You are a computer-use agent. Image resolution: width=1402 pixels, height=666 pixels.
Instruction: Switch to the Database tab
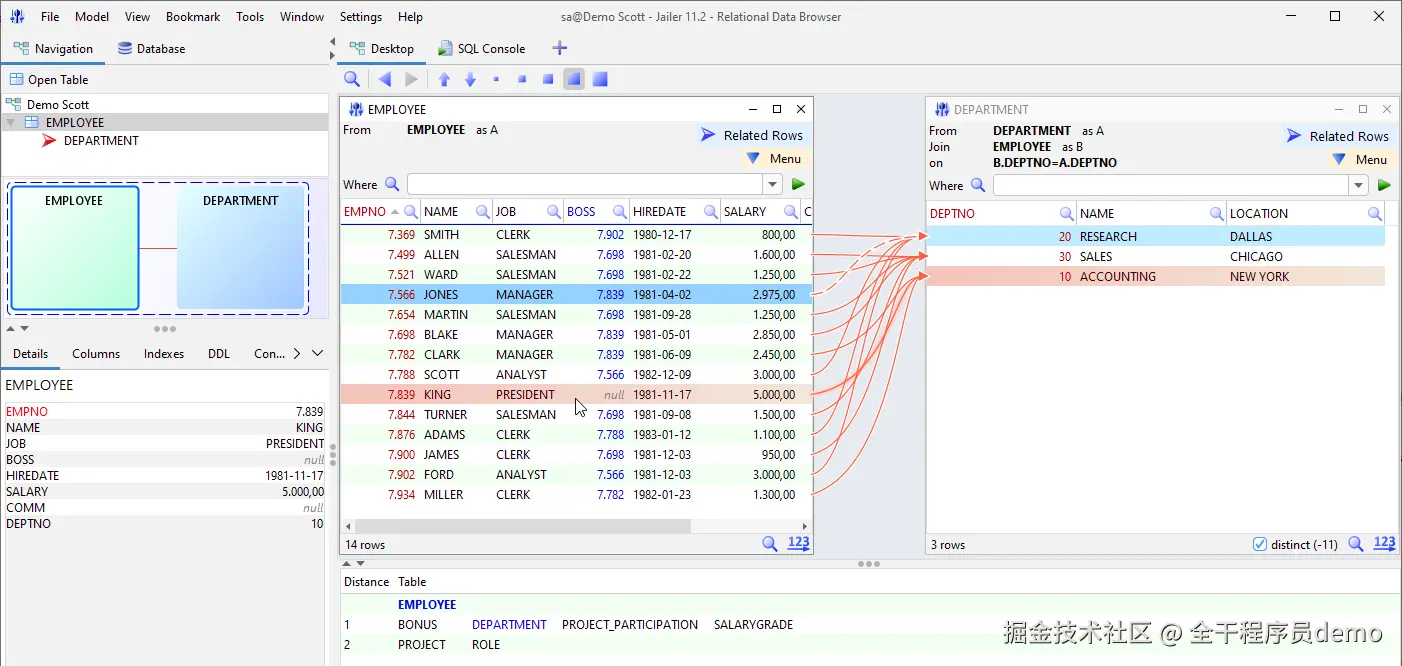[151, 48]
